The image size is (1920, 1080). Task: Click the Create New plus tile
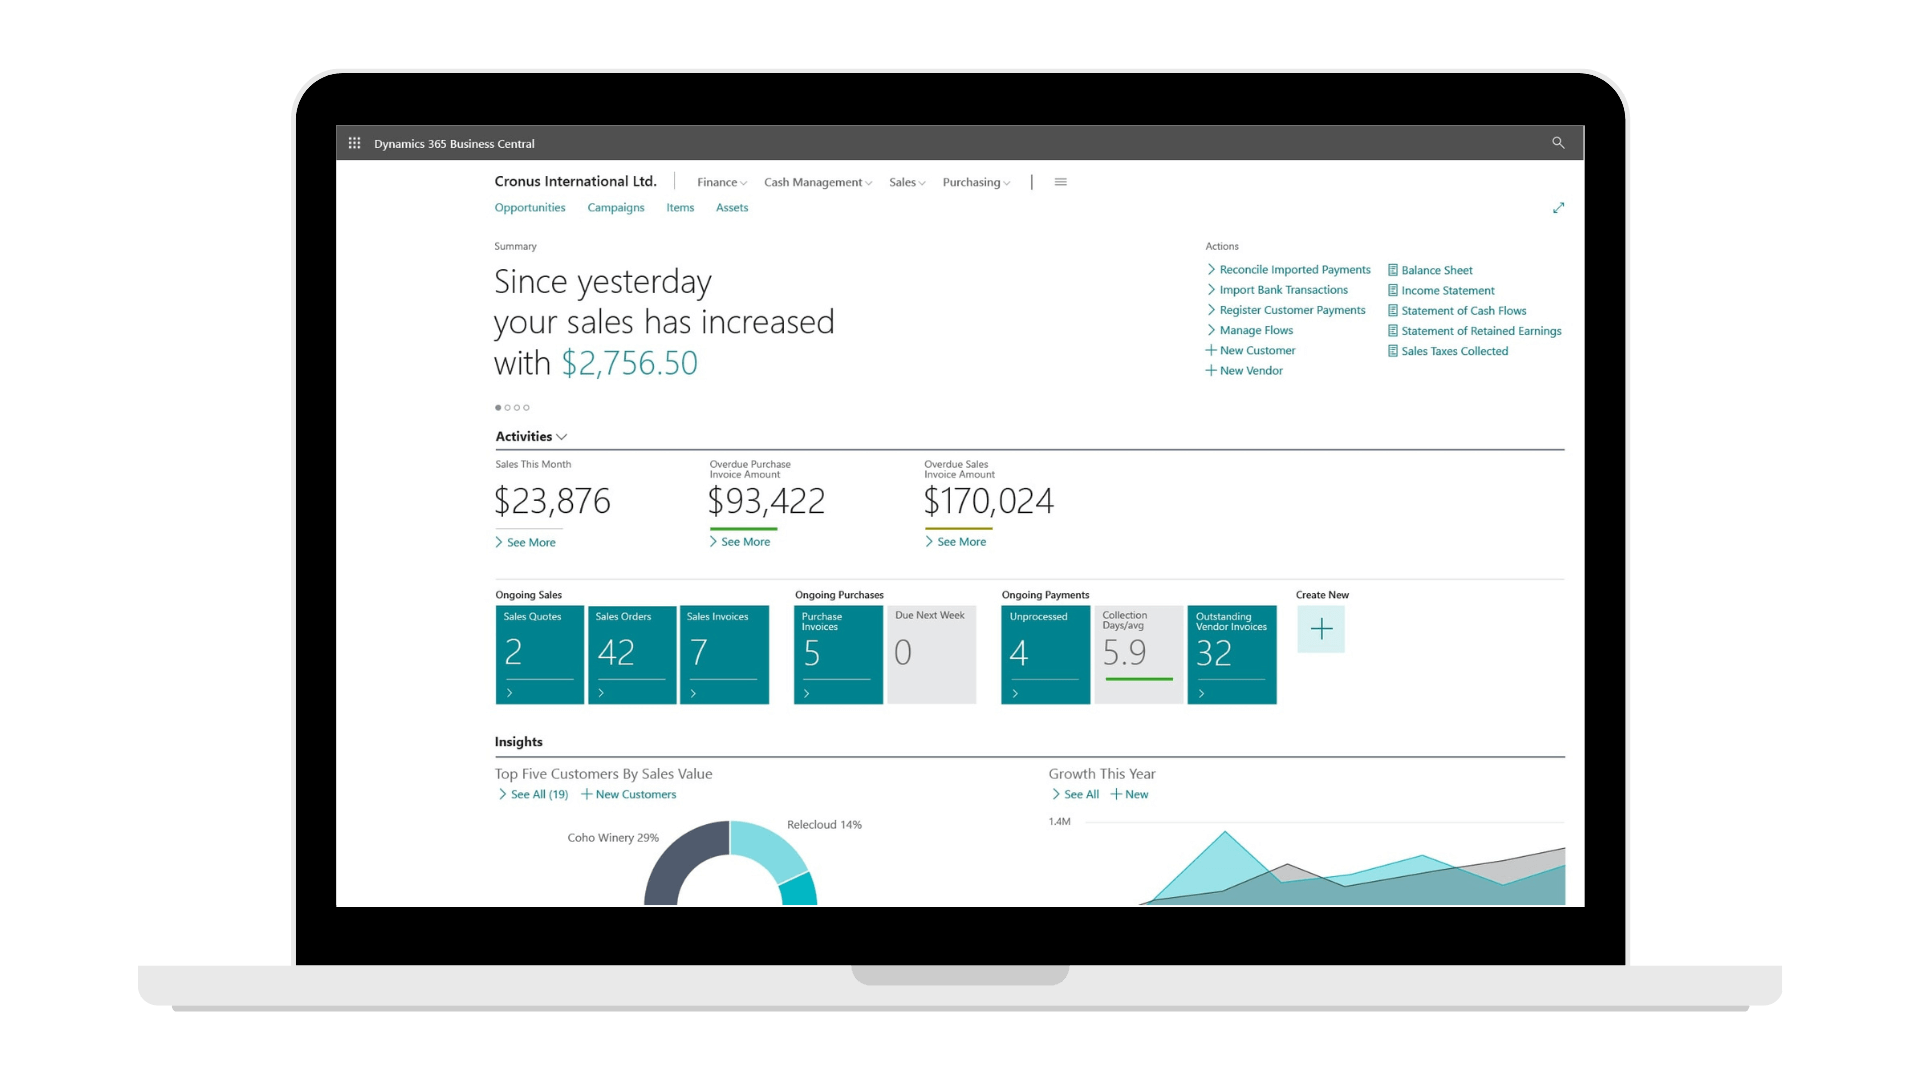pos(1321,629)
